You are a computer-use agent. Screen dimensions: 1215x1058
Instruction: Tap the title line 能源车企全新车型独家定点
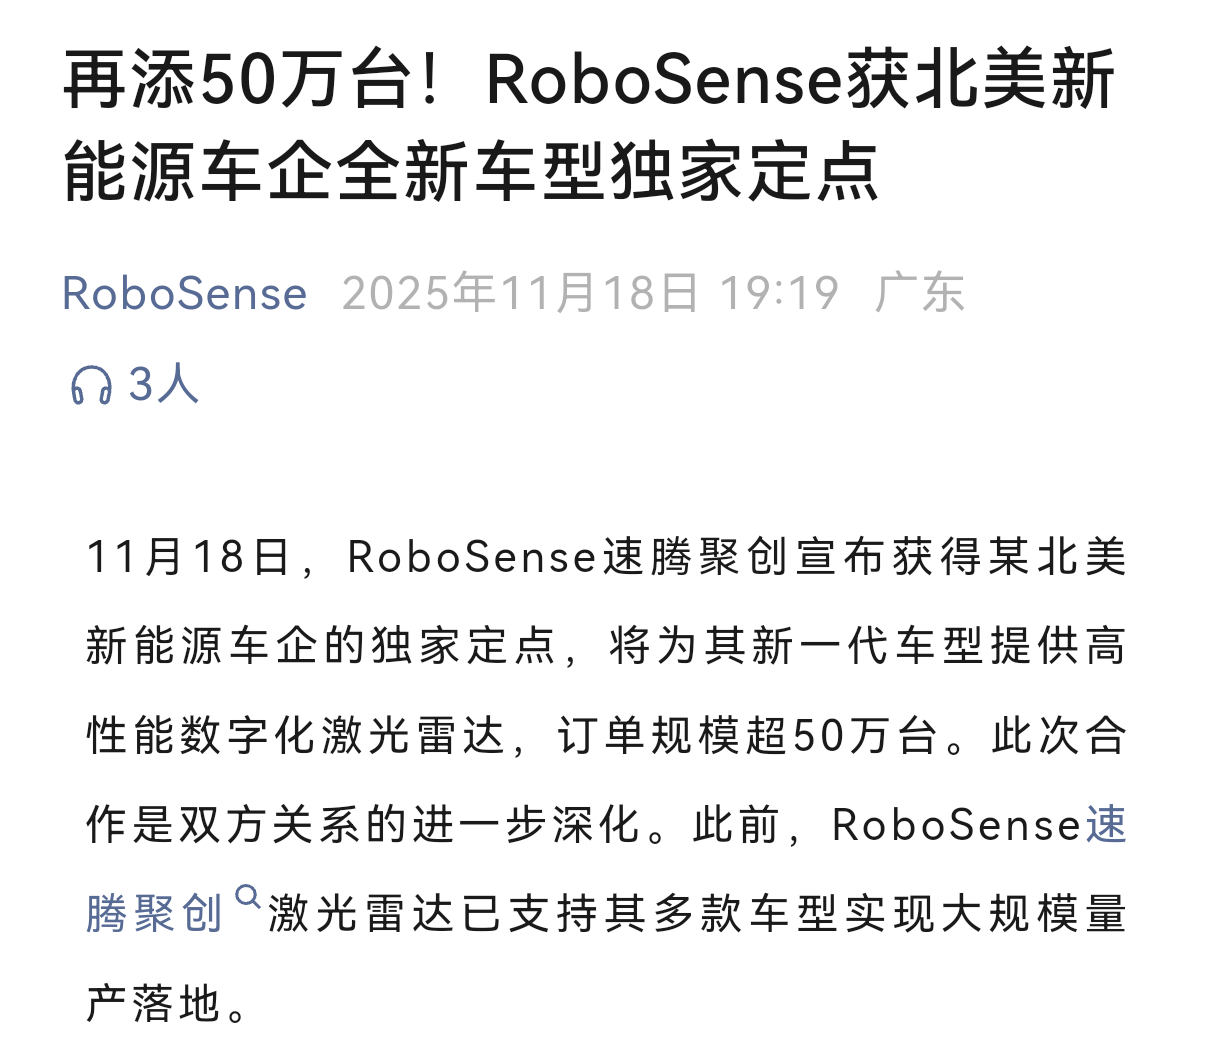(x=471, y=172)
